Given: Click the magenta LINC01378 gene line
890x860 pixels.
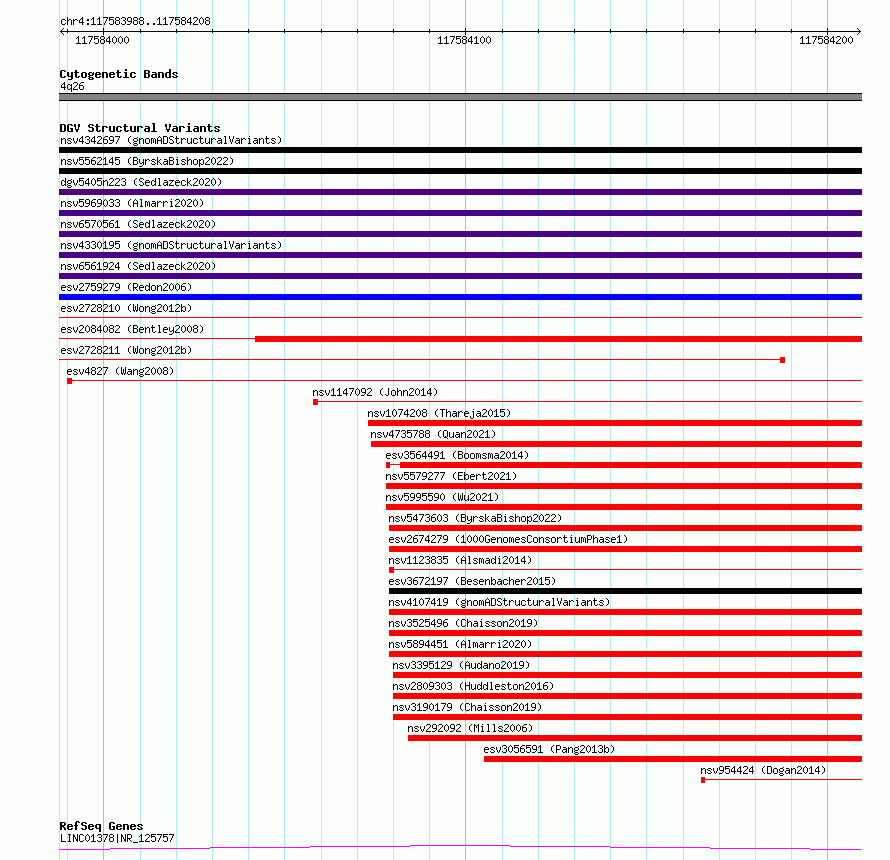Looking at the screenshot, I should click(x=460, y=848).
